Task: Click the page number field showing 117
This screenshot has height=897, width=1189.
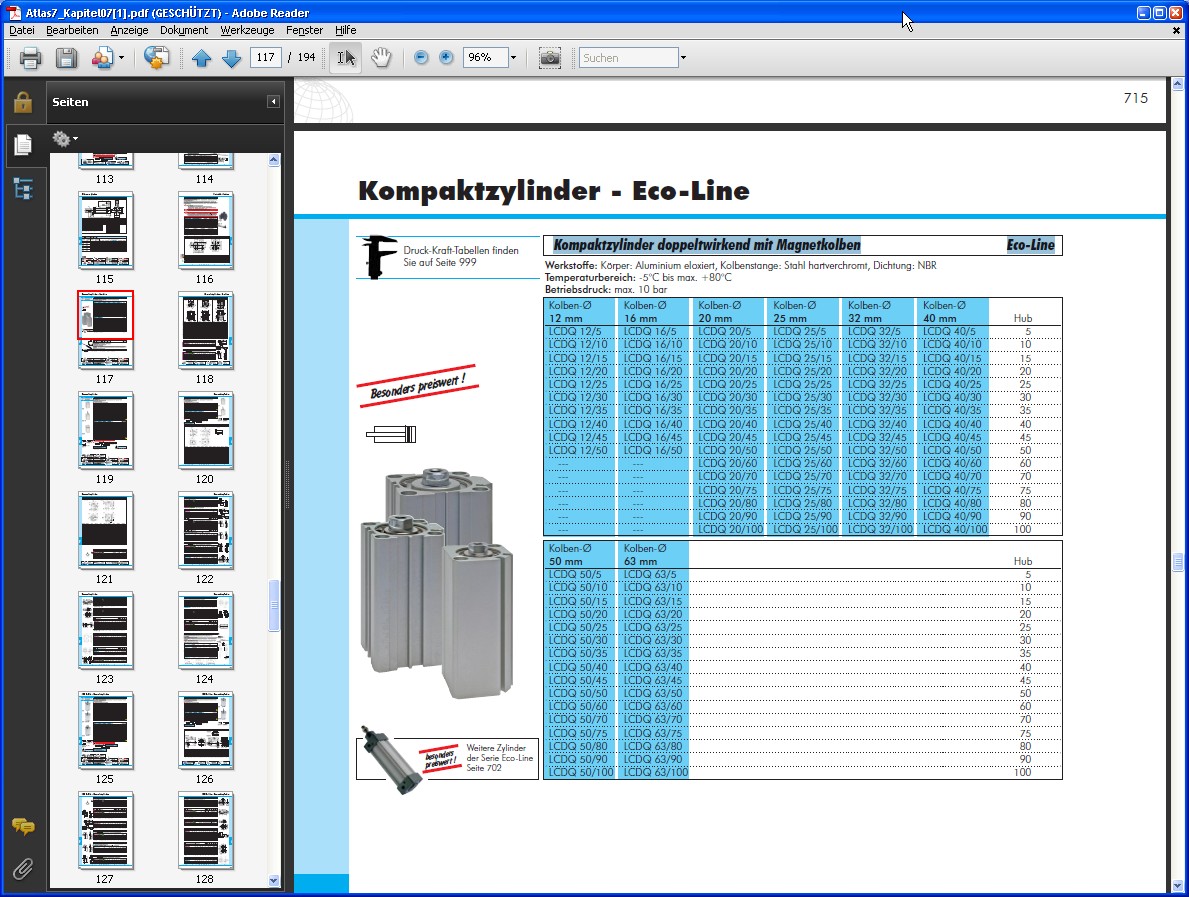Action: click(x=265, y=57)
